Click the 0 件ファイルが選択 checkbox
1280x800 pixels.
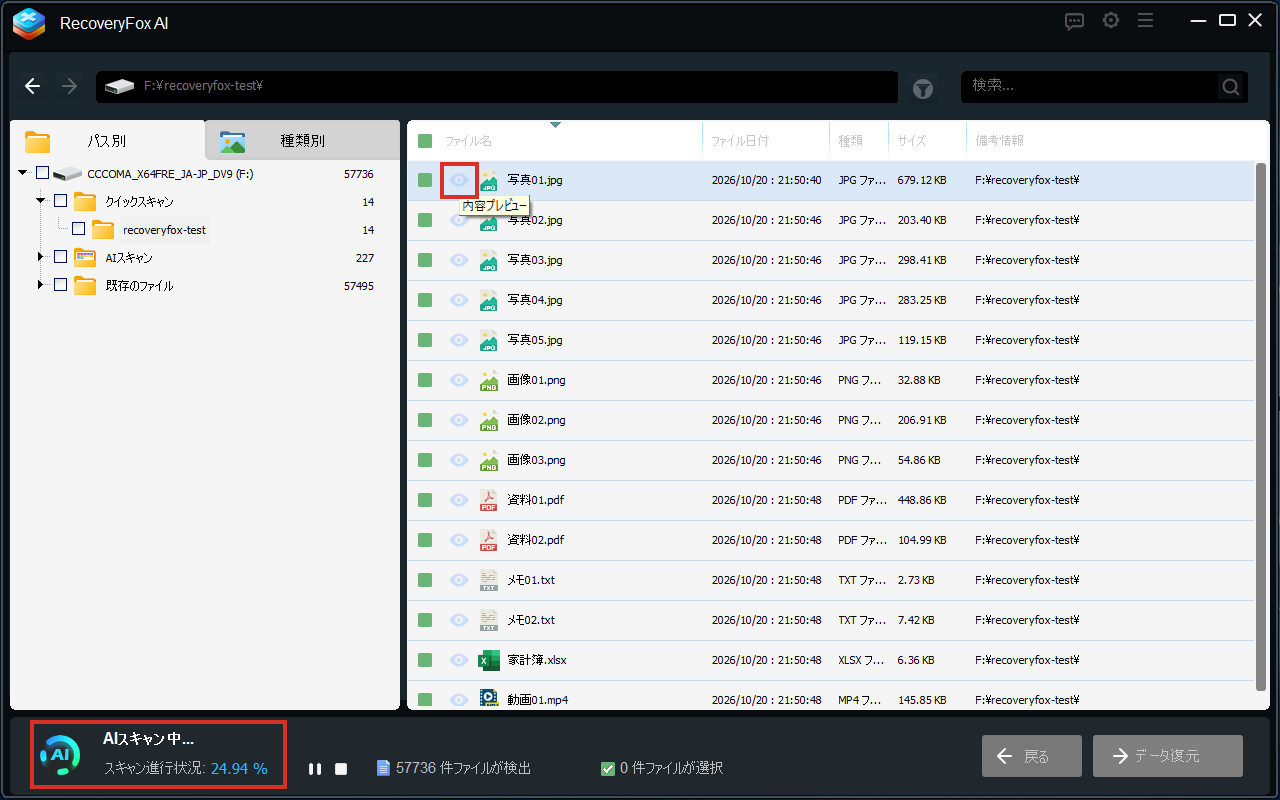click(608, 769)
